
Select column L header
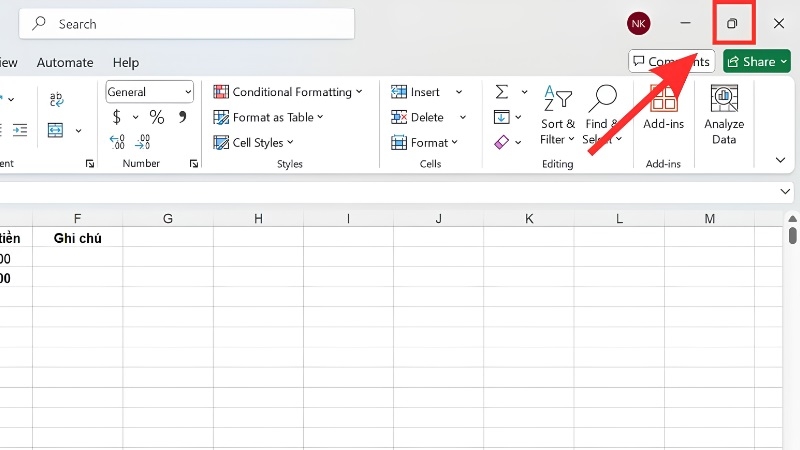pos(619,219)
